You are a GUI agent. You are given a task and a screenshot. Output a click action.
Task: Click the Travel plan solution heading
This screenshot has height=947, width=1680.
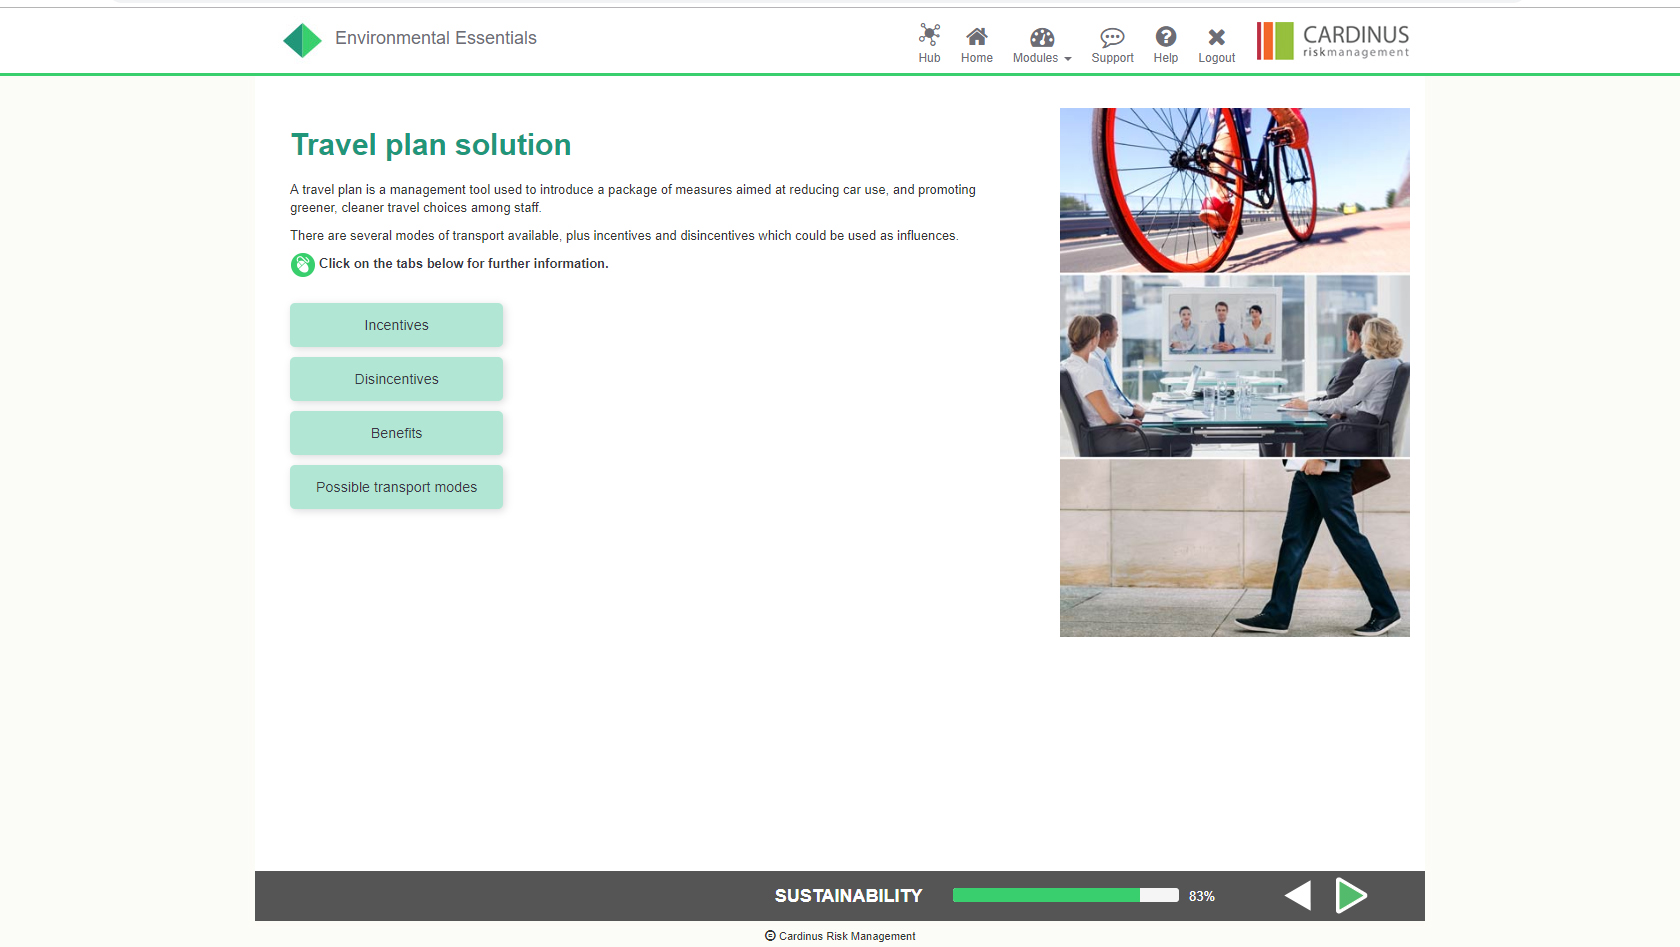coord(431,145)
